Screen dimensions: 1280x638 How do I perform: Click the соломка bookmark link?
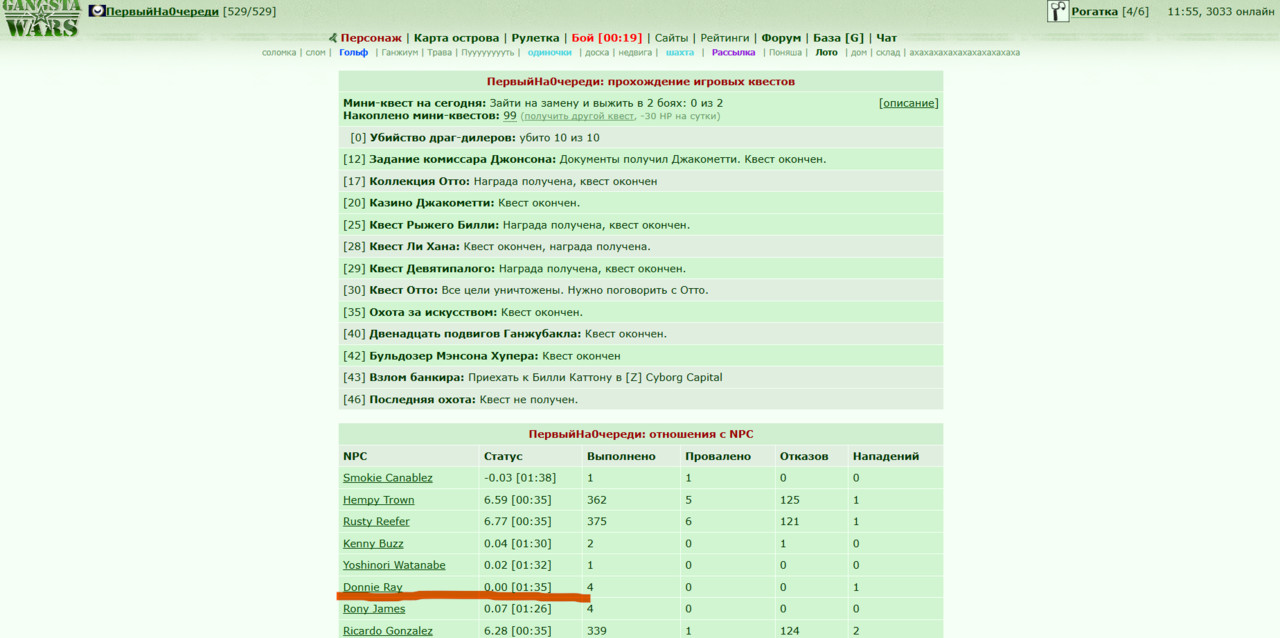pyautogui.click(x=279, y=52)
